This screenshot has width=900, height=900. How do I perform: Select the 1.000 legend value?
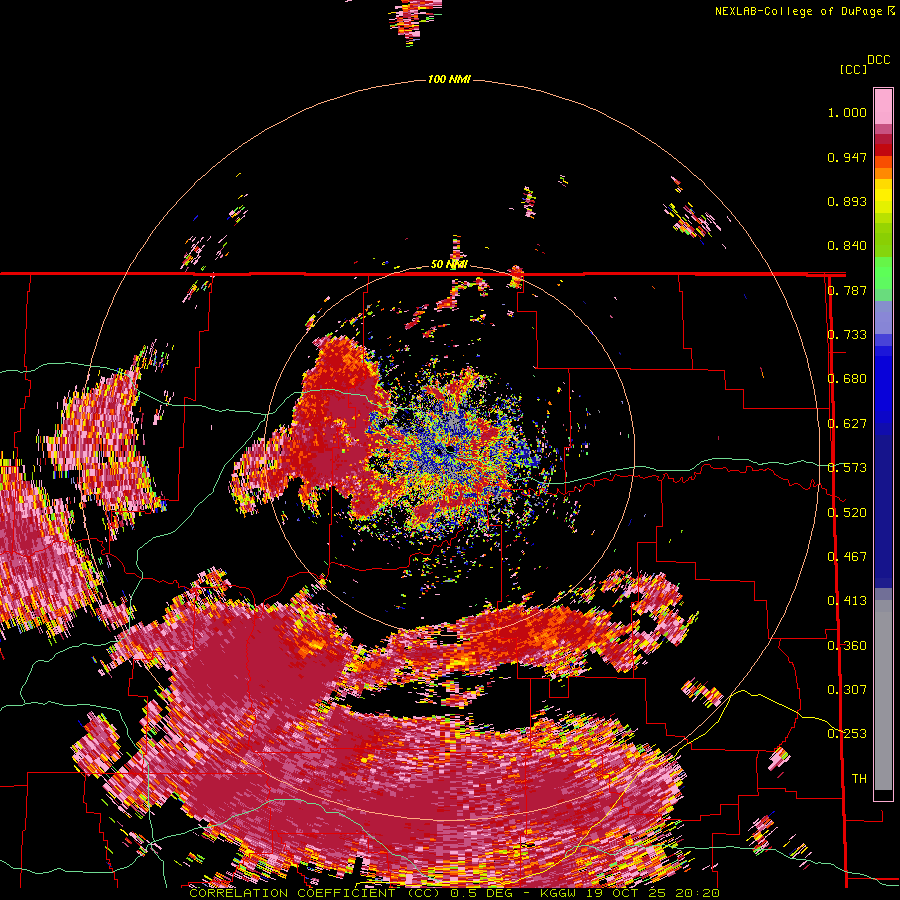point(847,112)
